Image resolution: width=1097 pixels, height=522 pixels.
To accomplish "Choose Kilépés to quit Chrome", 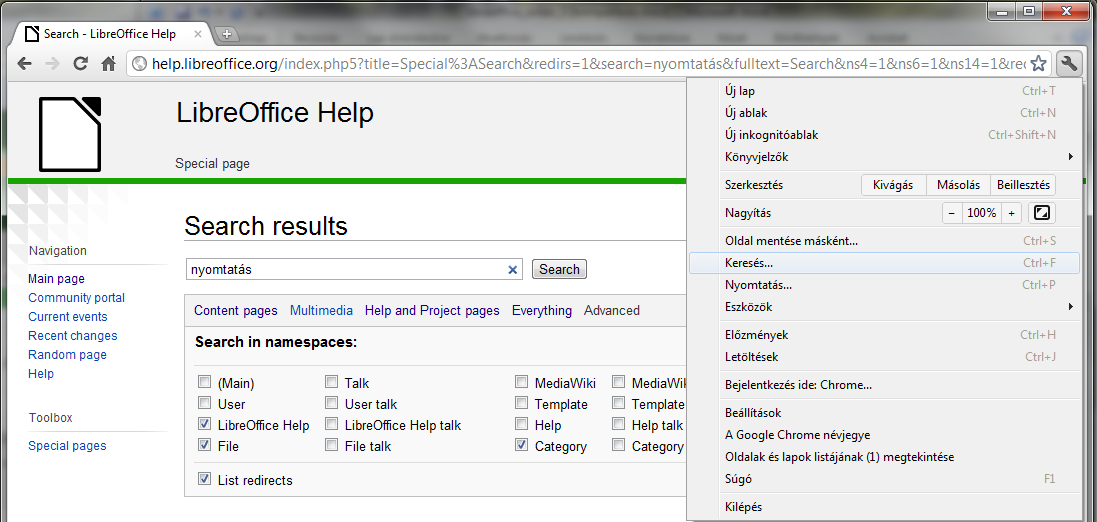I will pos(884,507).
